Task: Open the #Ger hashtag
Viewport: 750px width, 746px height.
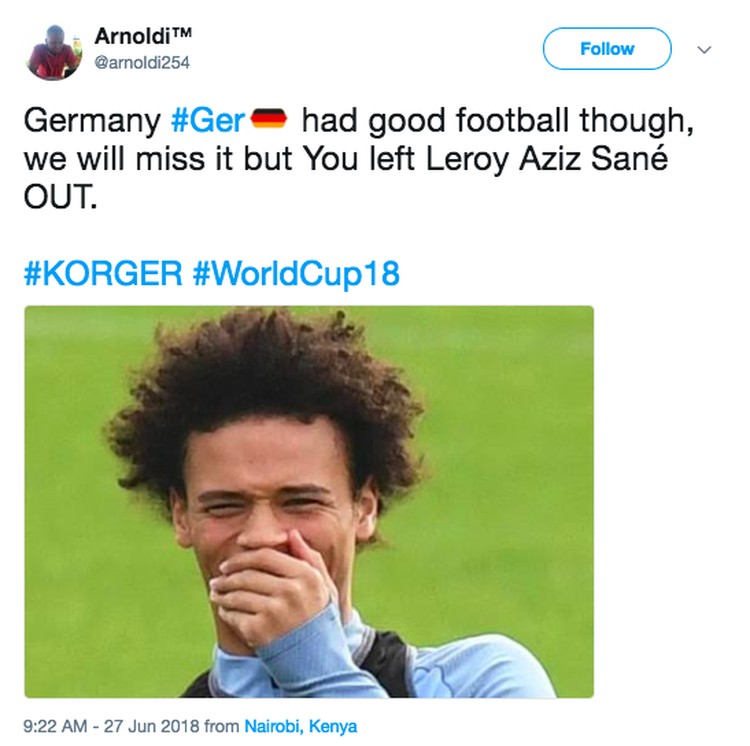Action: tap(208, 120)
